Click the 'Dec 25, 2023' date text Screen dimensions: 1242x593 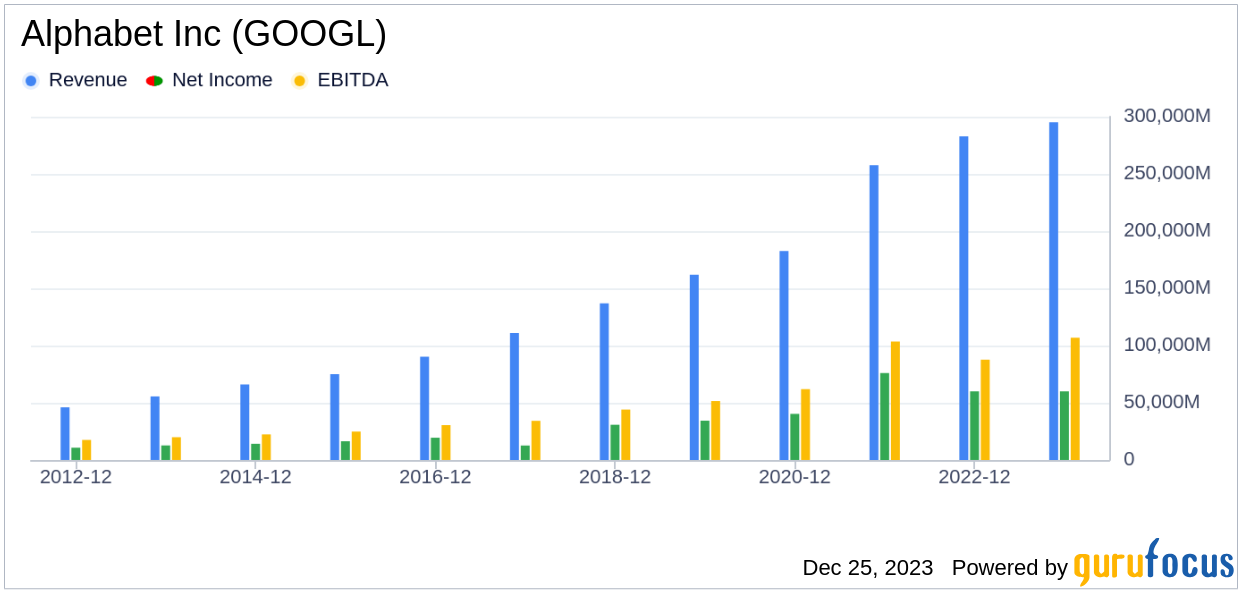point(868,568)
